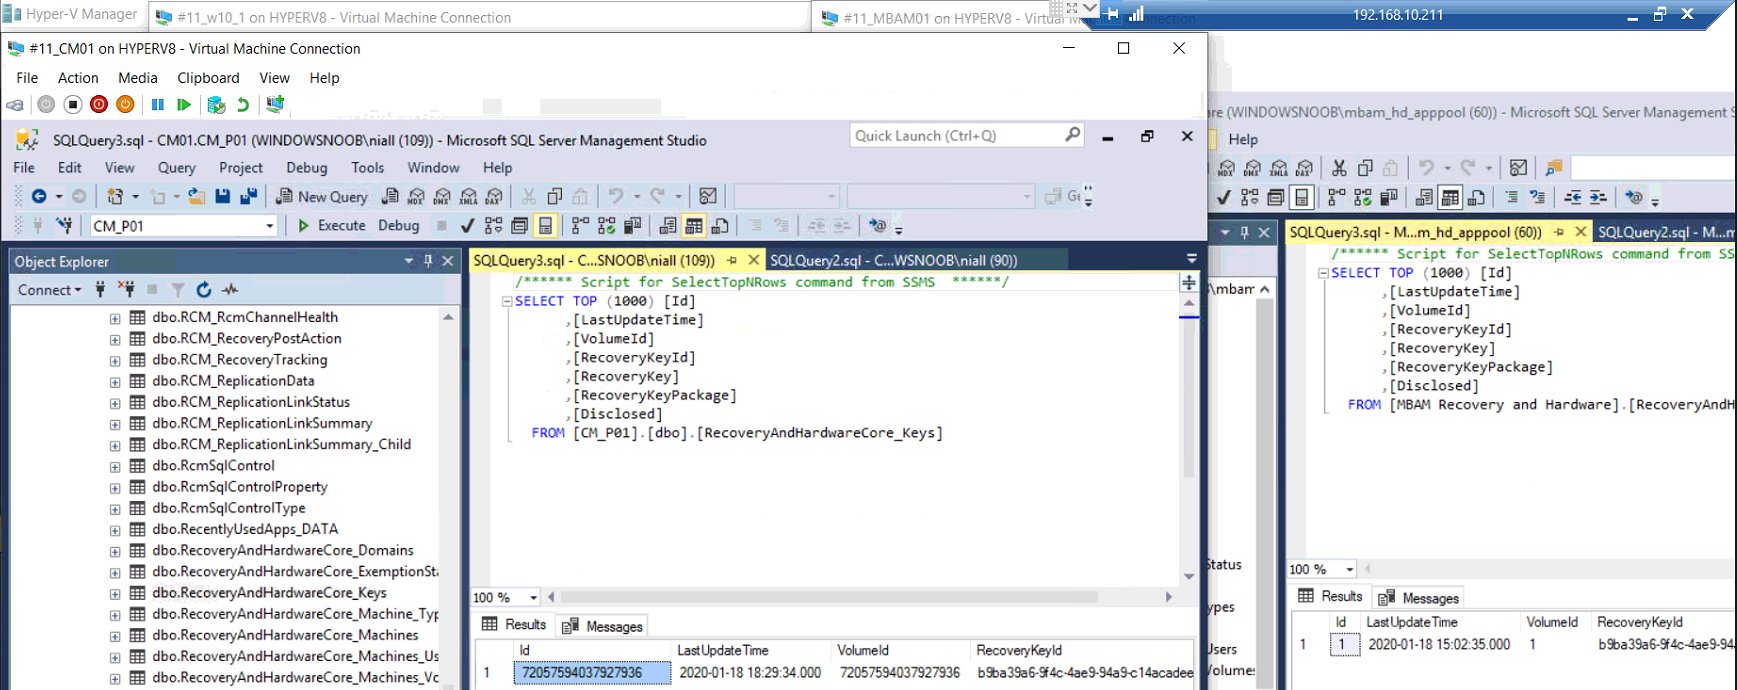Toggle Results to Text in CM01 SSMS
The height and width of the screenshot is (690, 1737).
click(x=668, y=226)
